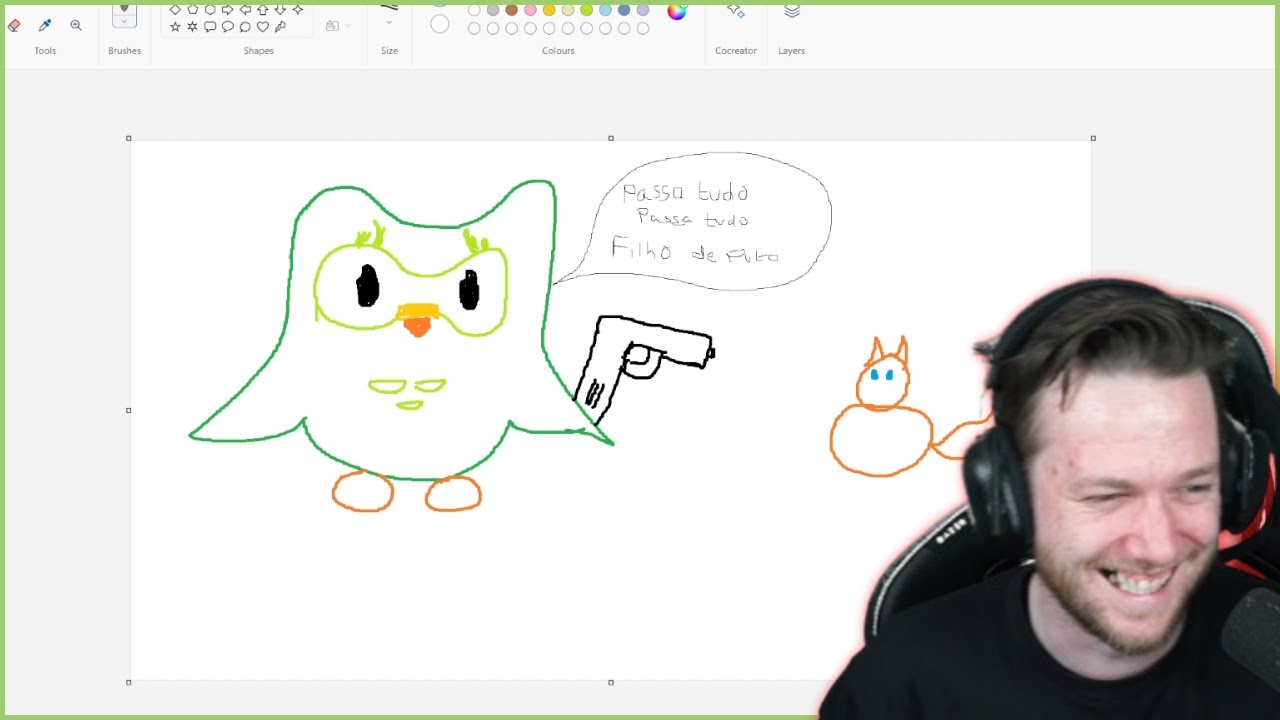Choose the heart shape
The height and width of the screenshot is (720, 1280).
(x=263, y=27)
